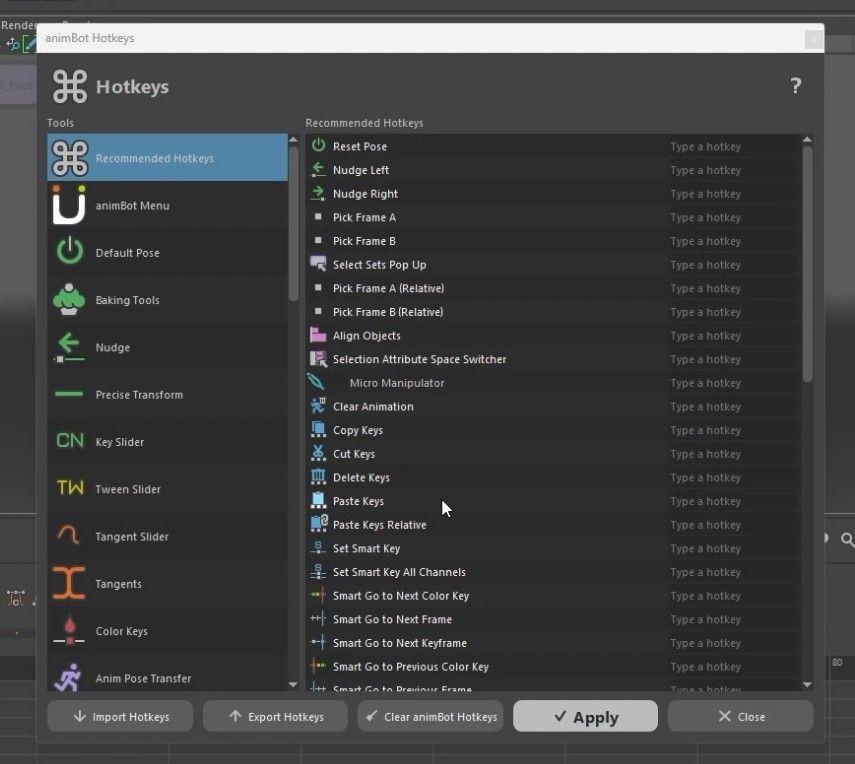
Task: Focus hotkey field for Pick Frame A
Action: (732, 217)
